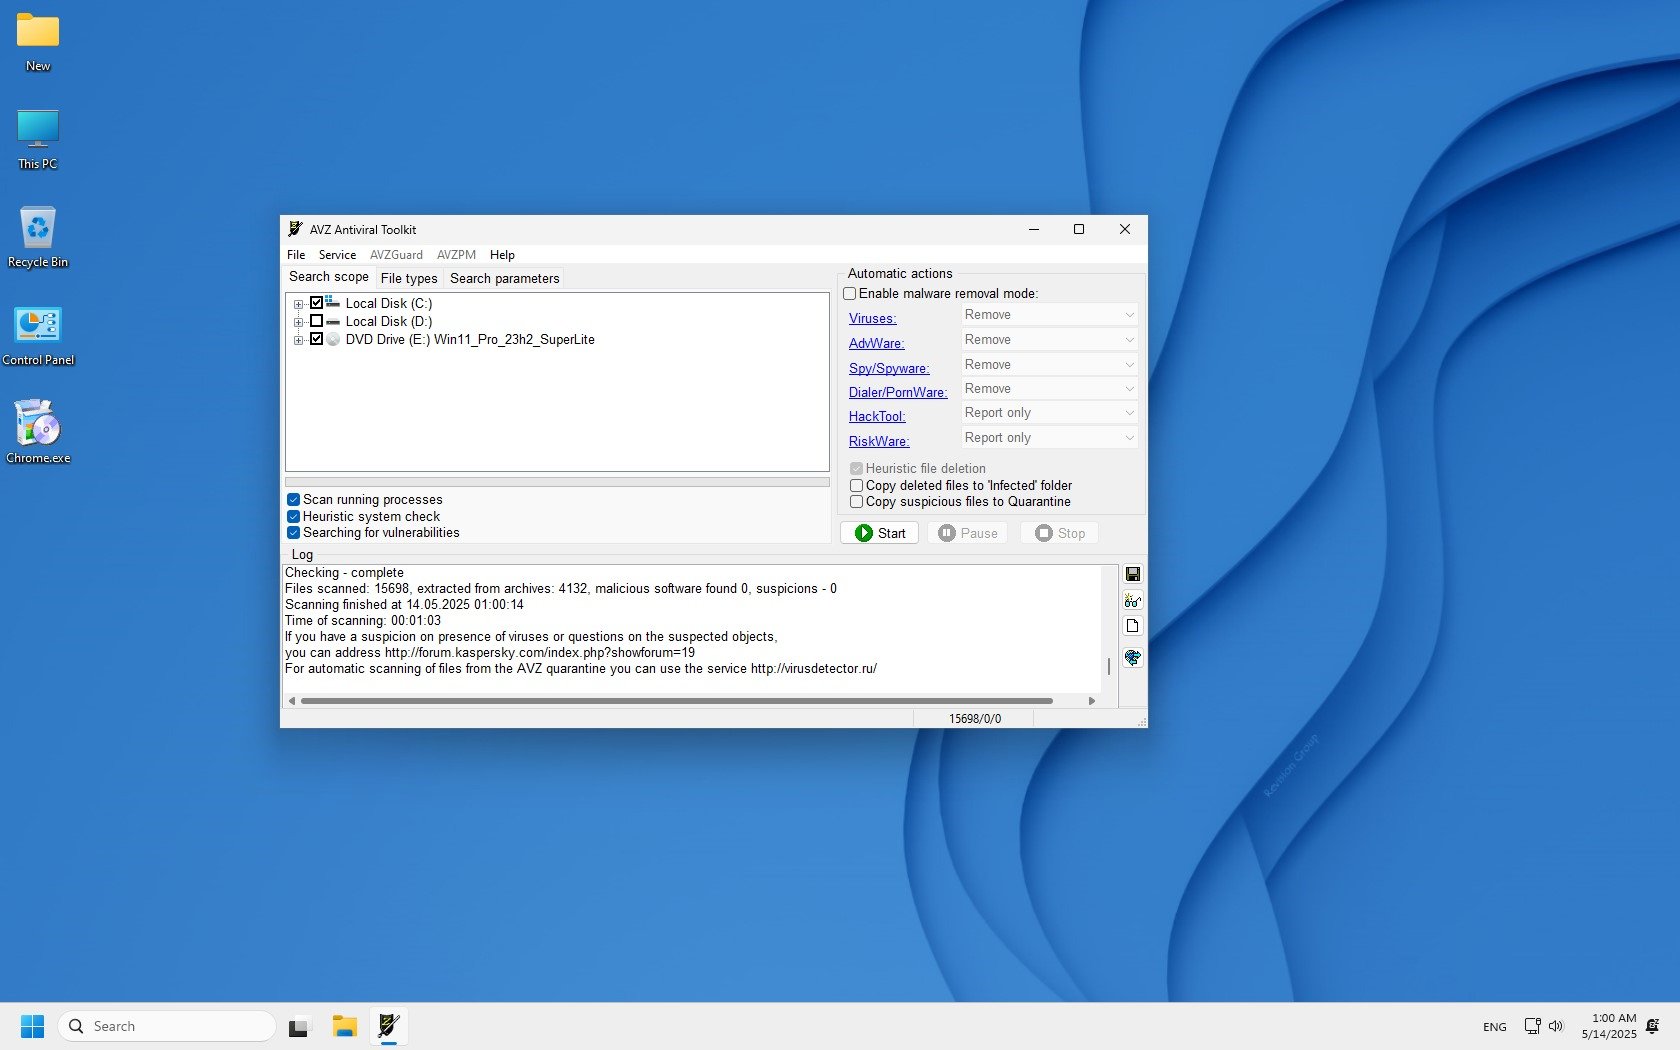Open the Service menu
The height and width of the screenshot is (1050, 1680).
(x=337, y=255)
